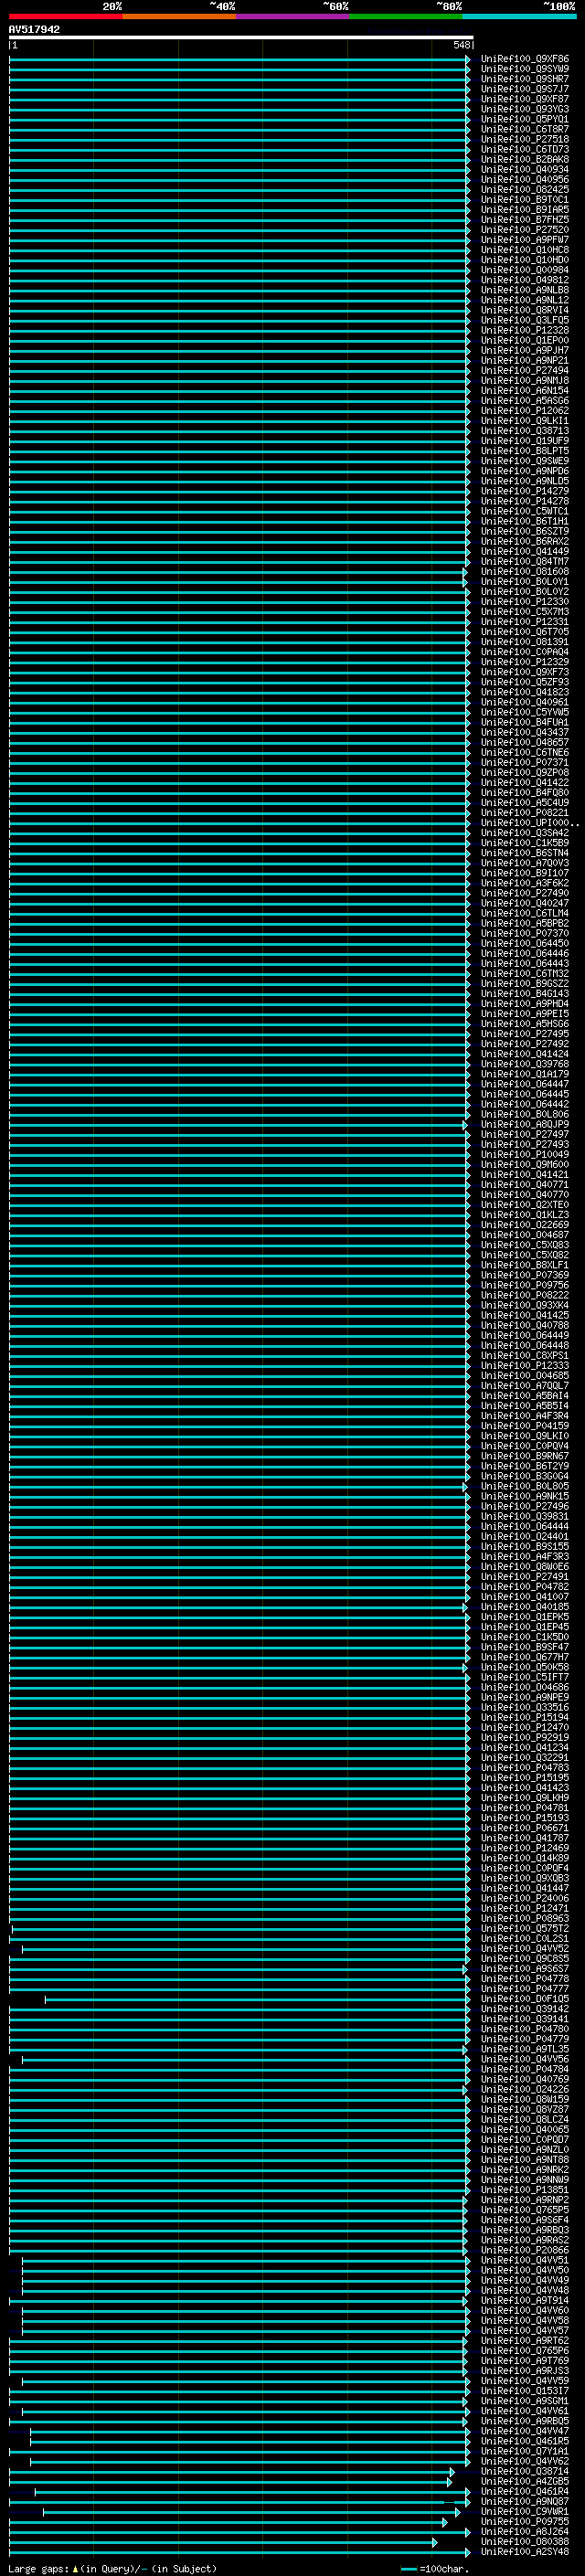Select the UniRef100_B7FHZ5 label
Viewport: 585px width, 2576px height.
[x=525, y=219]
